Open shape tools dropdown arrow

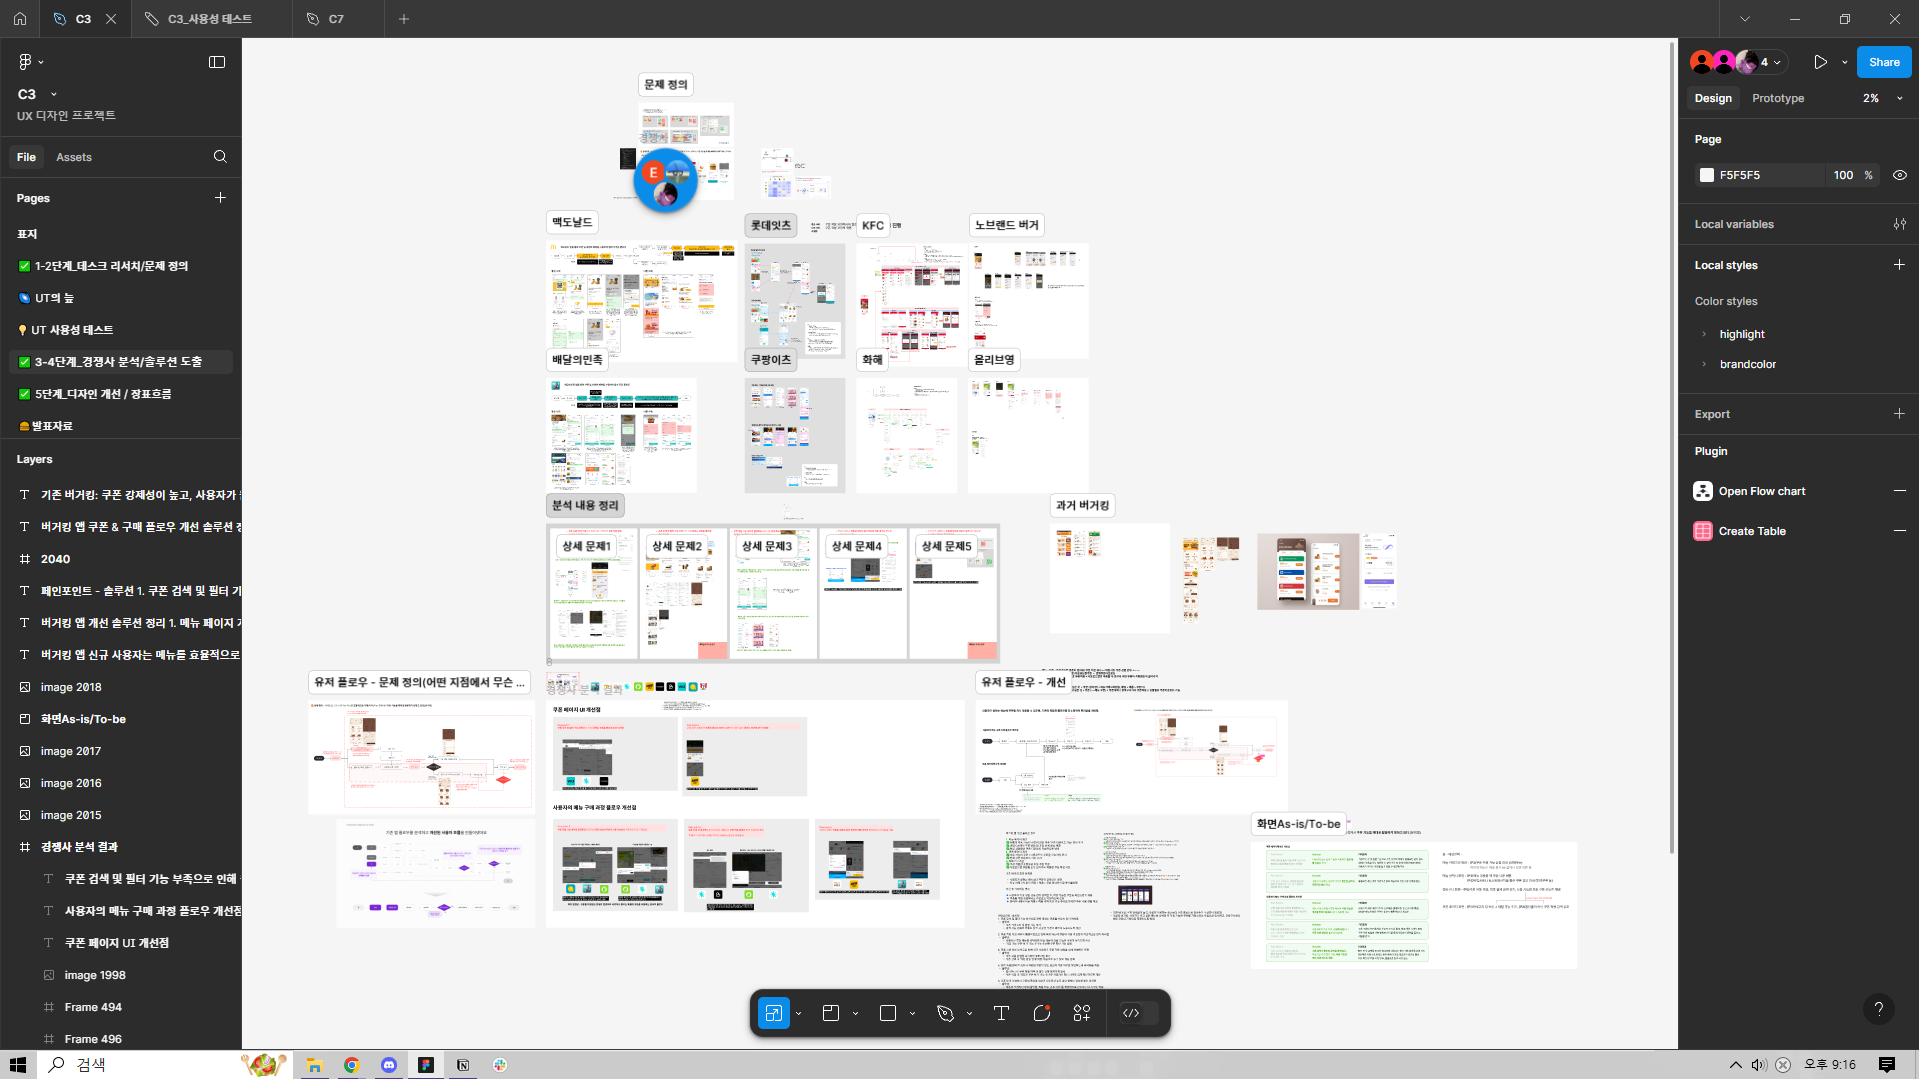click(912, 1013)
